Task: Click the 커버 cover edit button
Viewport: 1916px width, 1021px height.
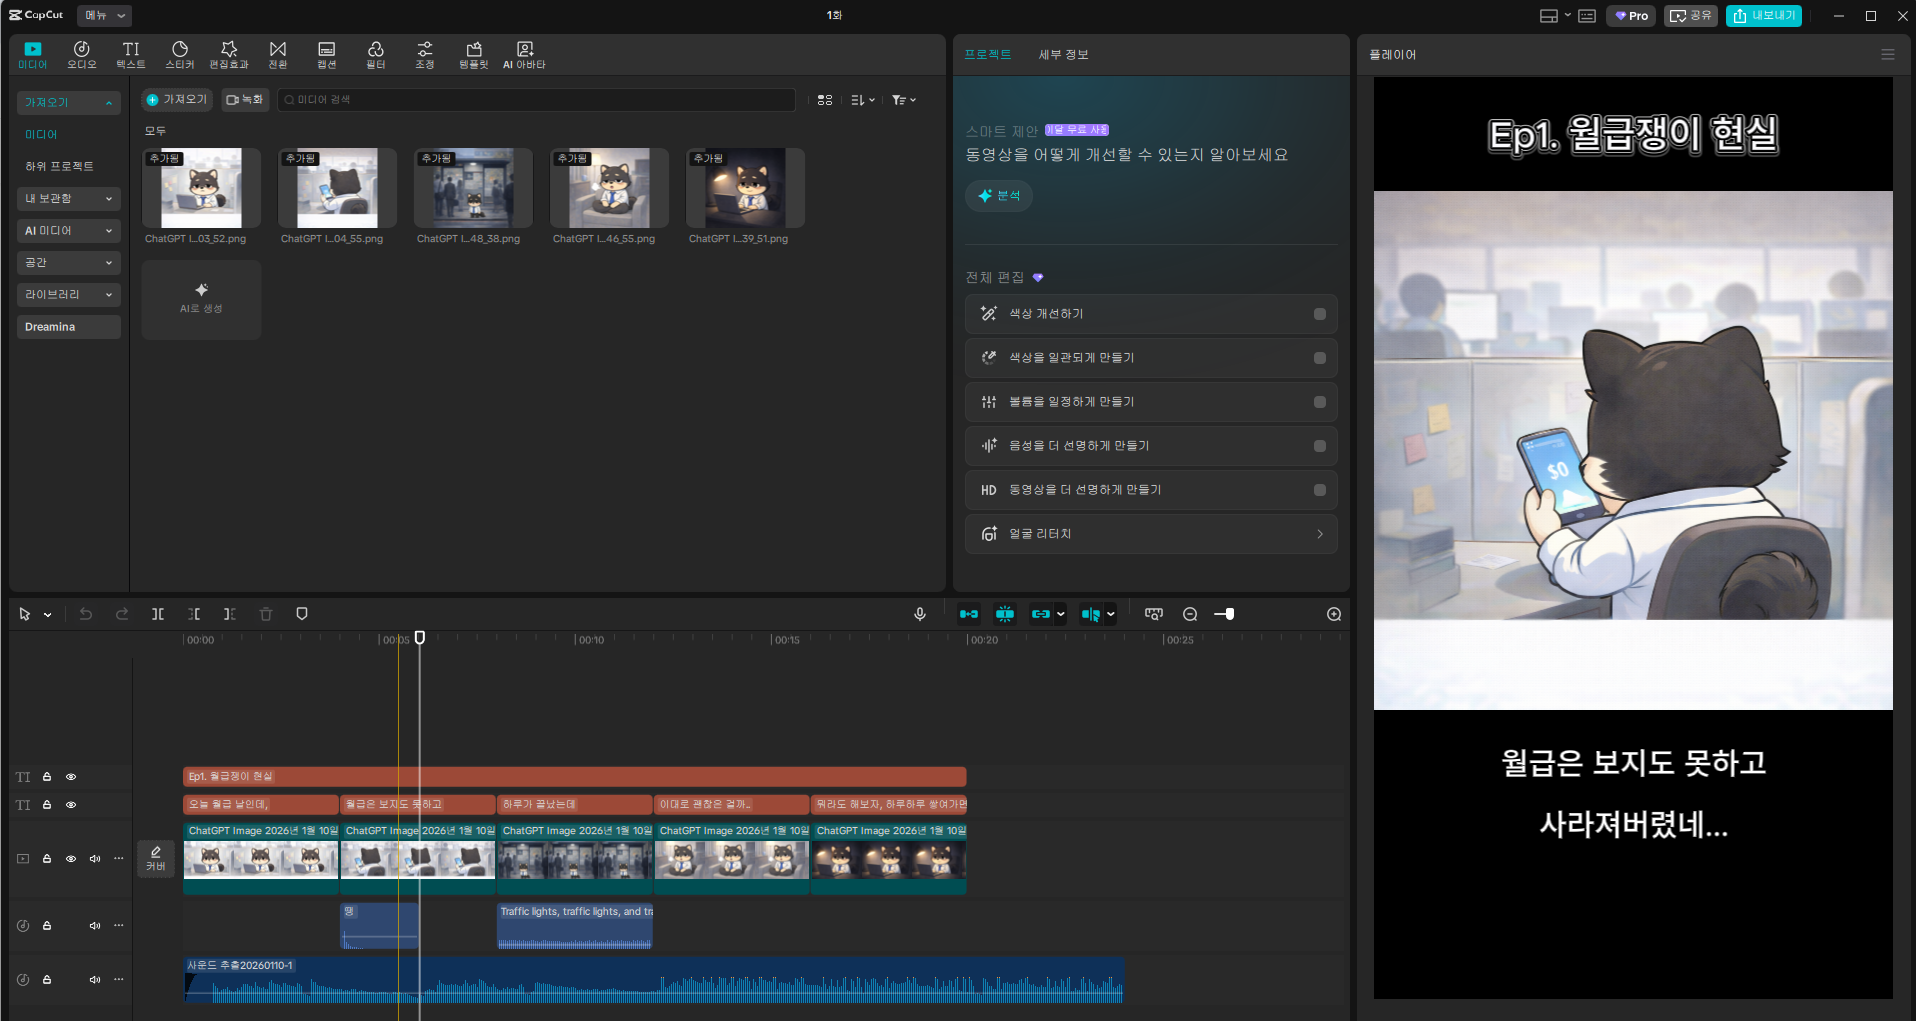Action: tap(156, 859)
